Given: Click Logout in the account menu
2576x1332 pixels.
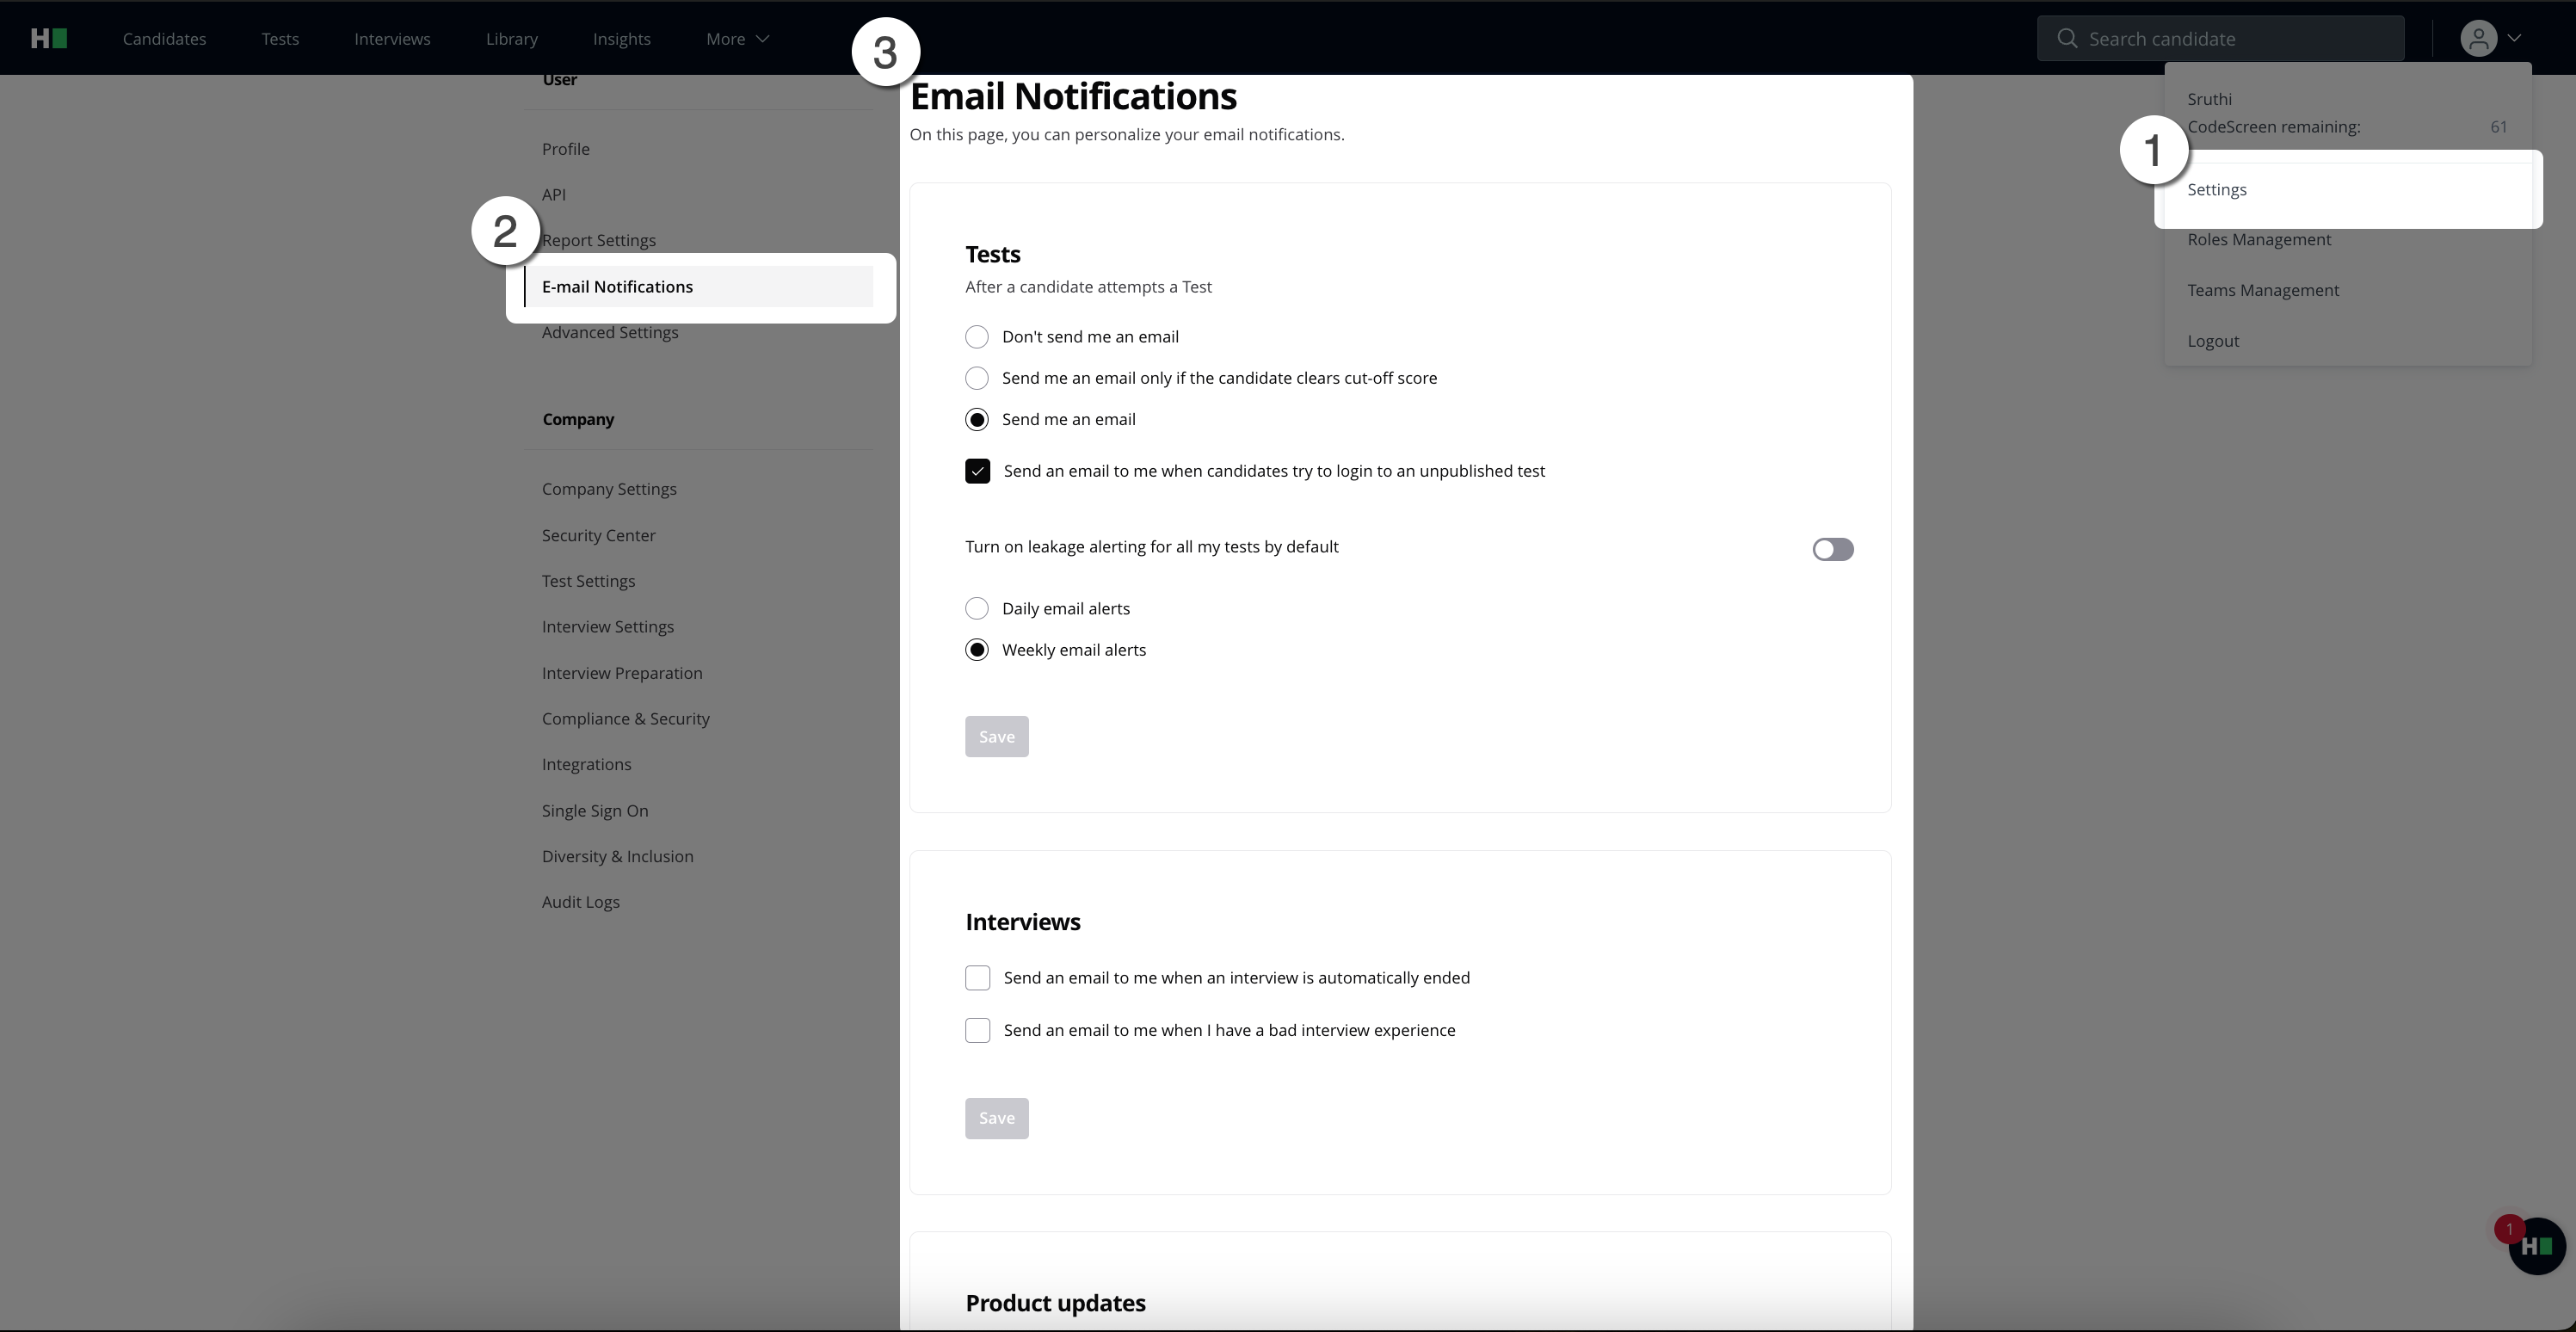Looking at the screenshot, I should coord(2213,341).
